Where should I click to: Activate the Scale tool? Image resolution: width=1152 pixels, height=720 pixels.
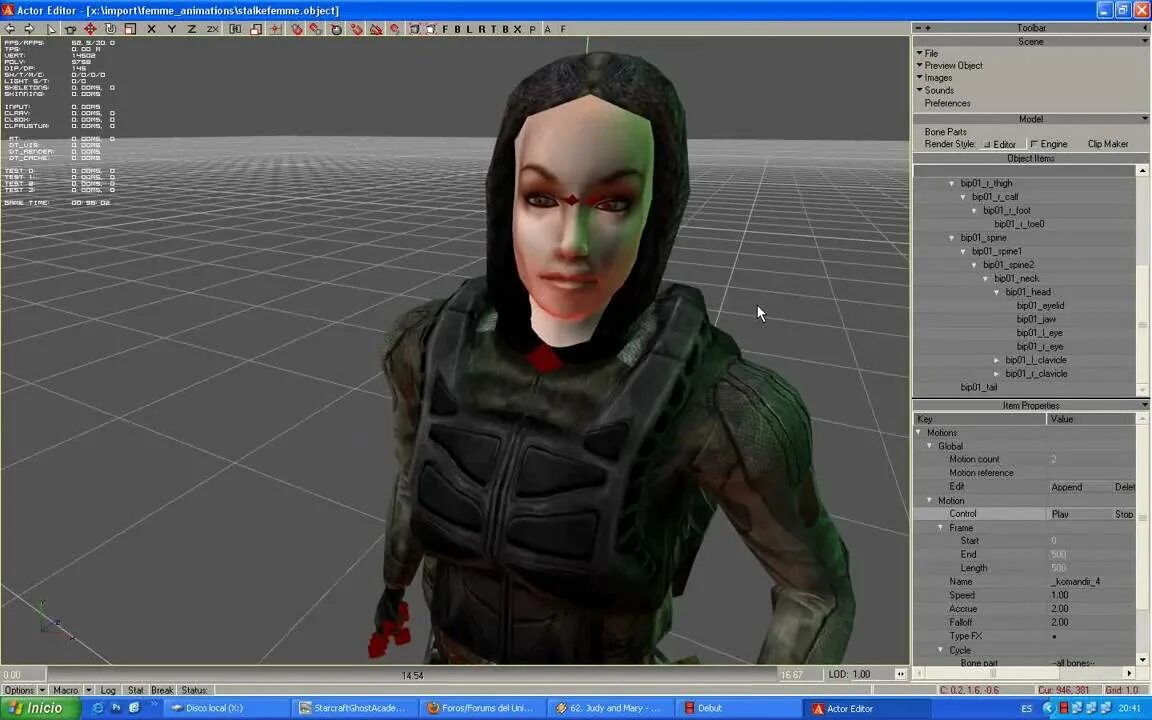coord(130,29)
